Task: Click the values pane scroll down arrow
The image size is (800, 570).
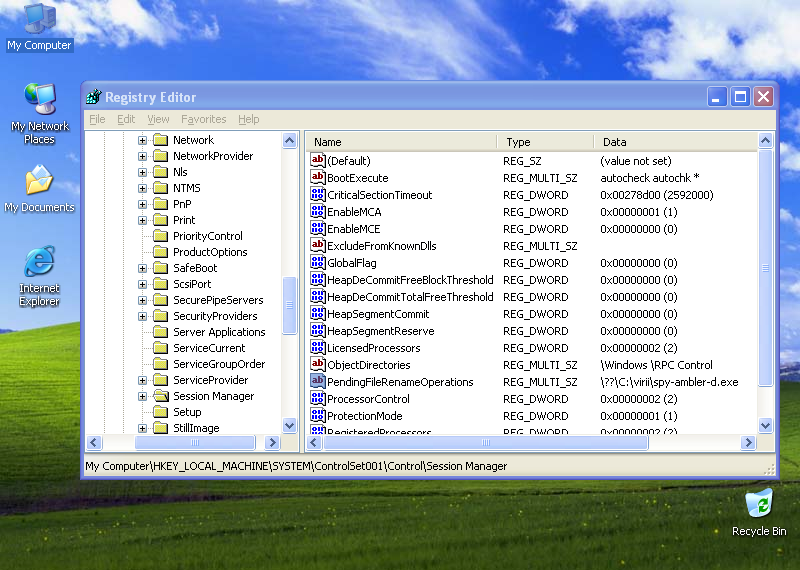Action: (765, 425)
